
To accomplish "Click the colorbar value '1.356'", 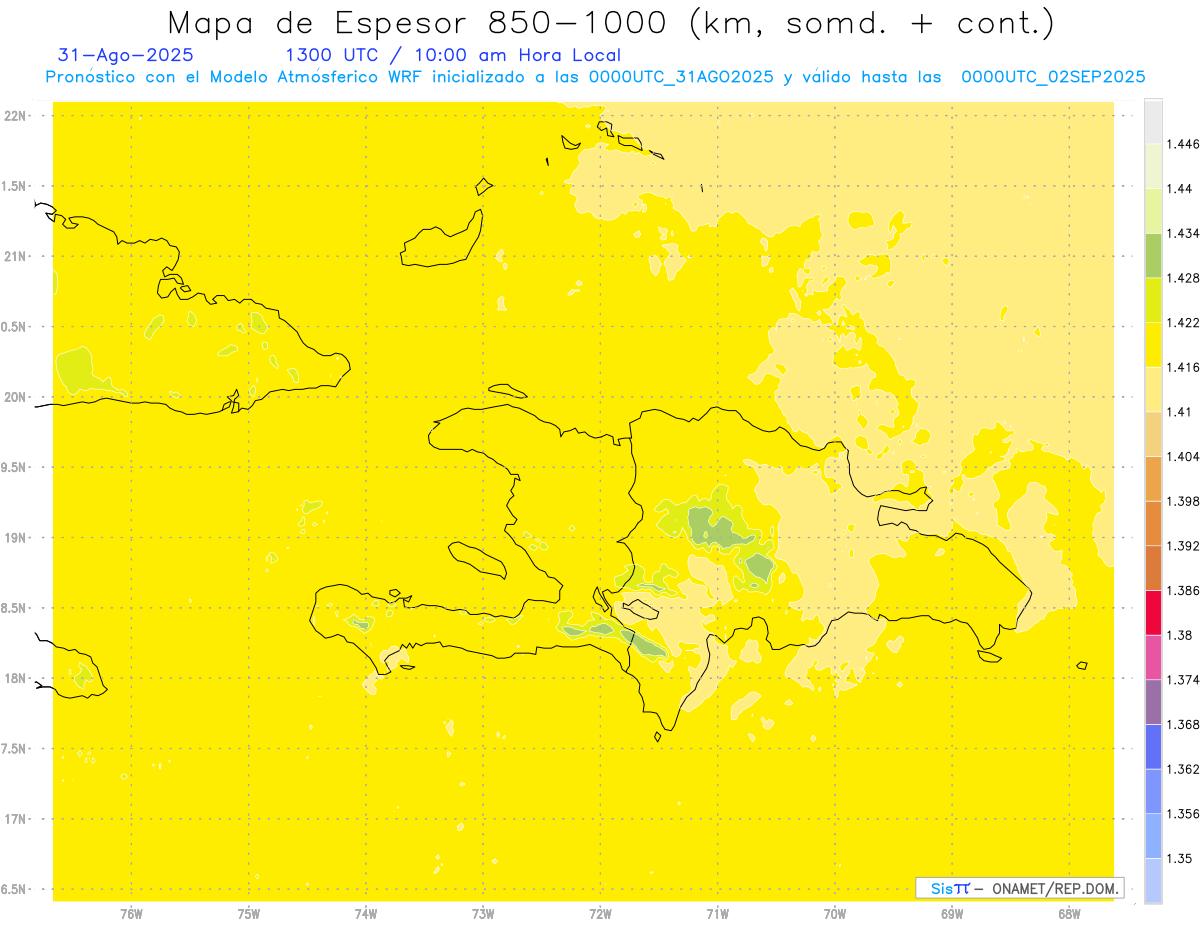I will tap(1183, 814).
